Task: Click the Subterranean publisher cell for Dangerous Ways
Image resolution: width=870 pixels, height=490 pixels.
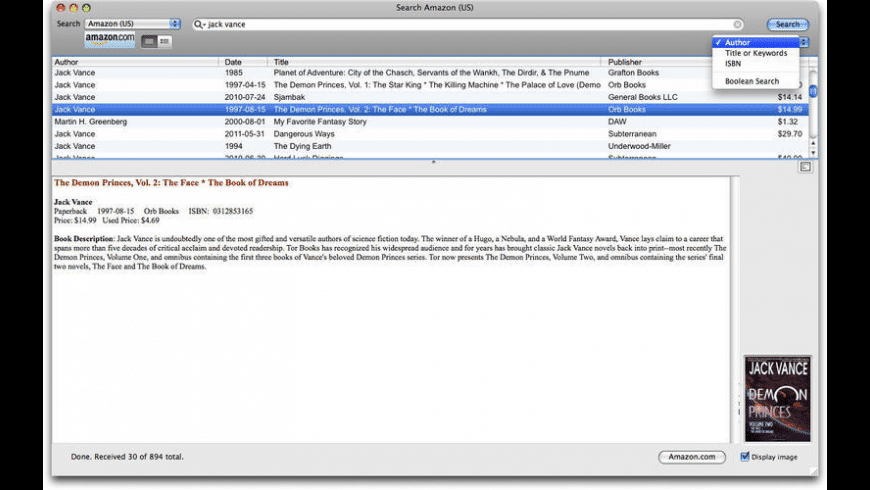Action: click(632, 134)
